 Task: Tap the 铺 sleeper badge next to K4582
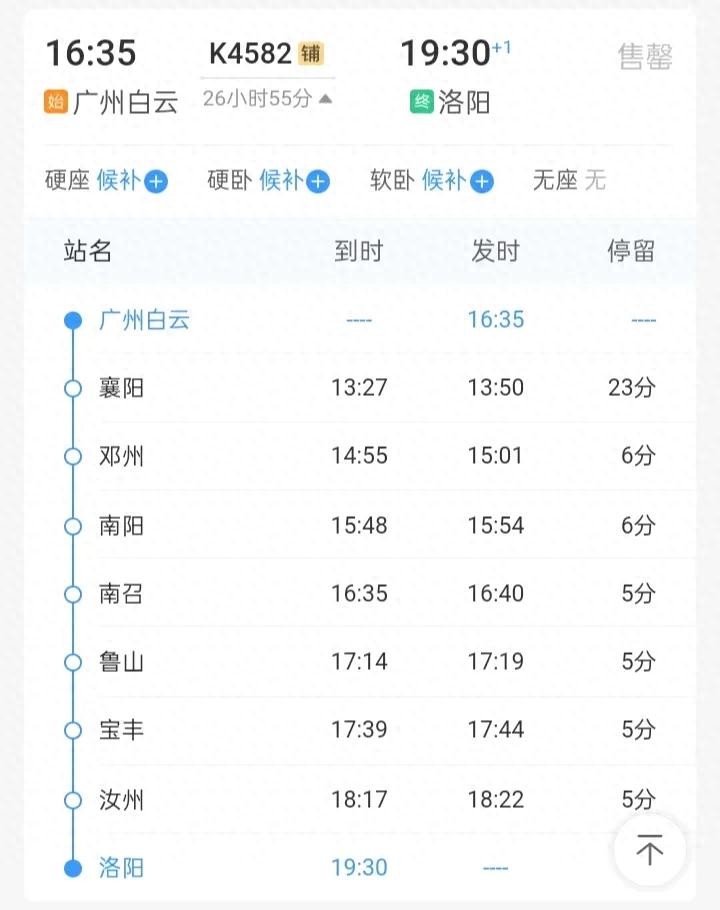[311, 53]
